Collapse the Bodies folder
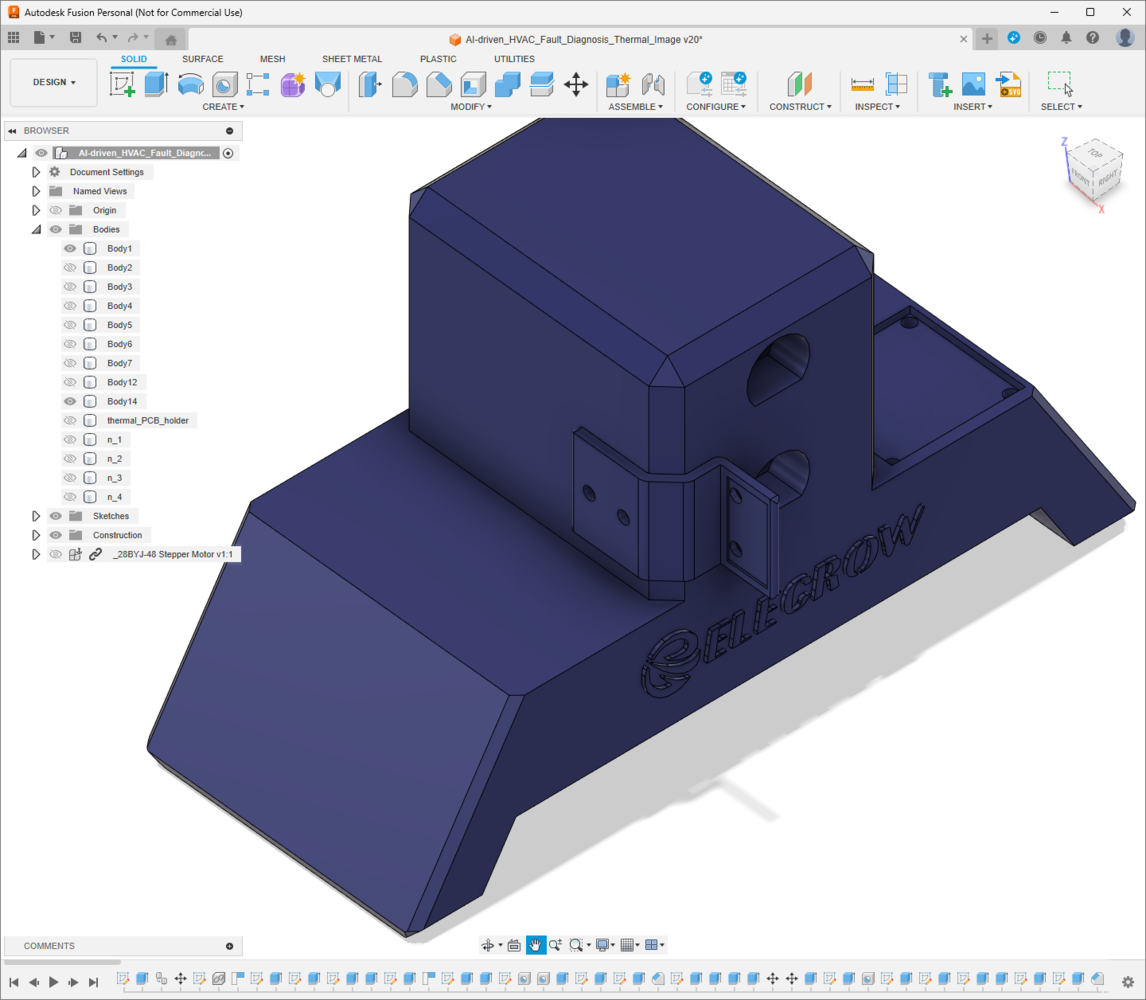 (x=36, y=230)
